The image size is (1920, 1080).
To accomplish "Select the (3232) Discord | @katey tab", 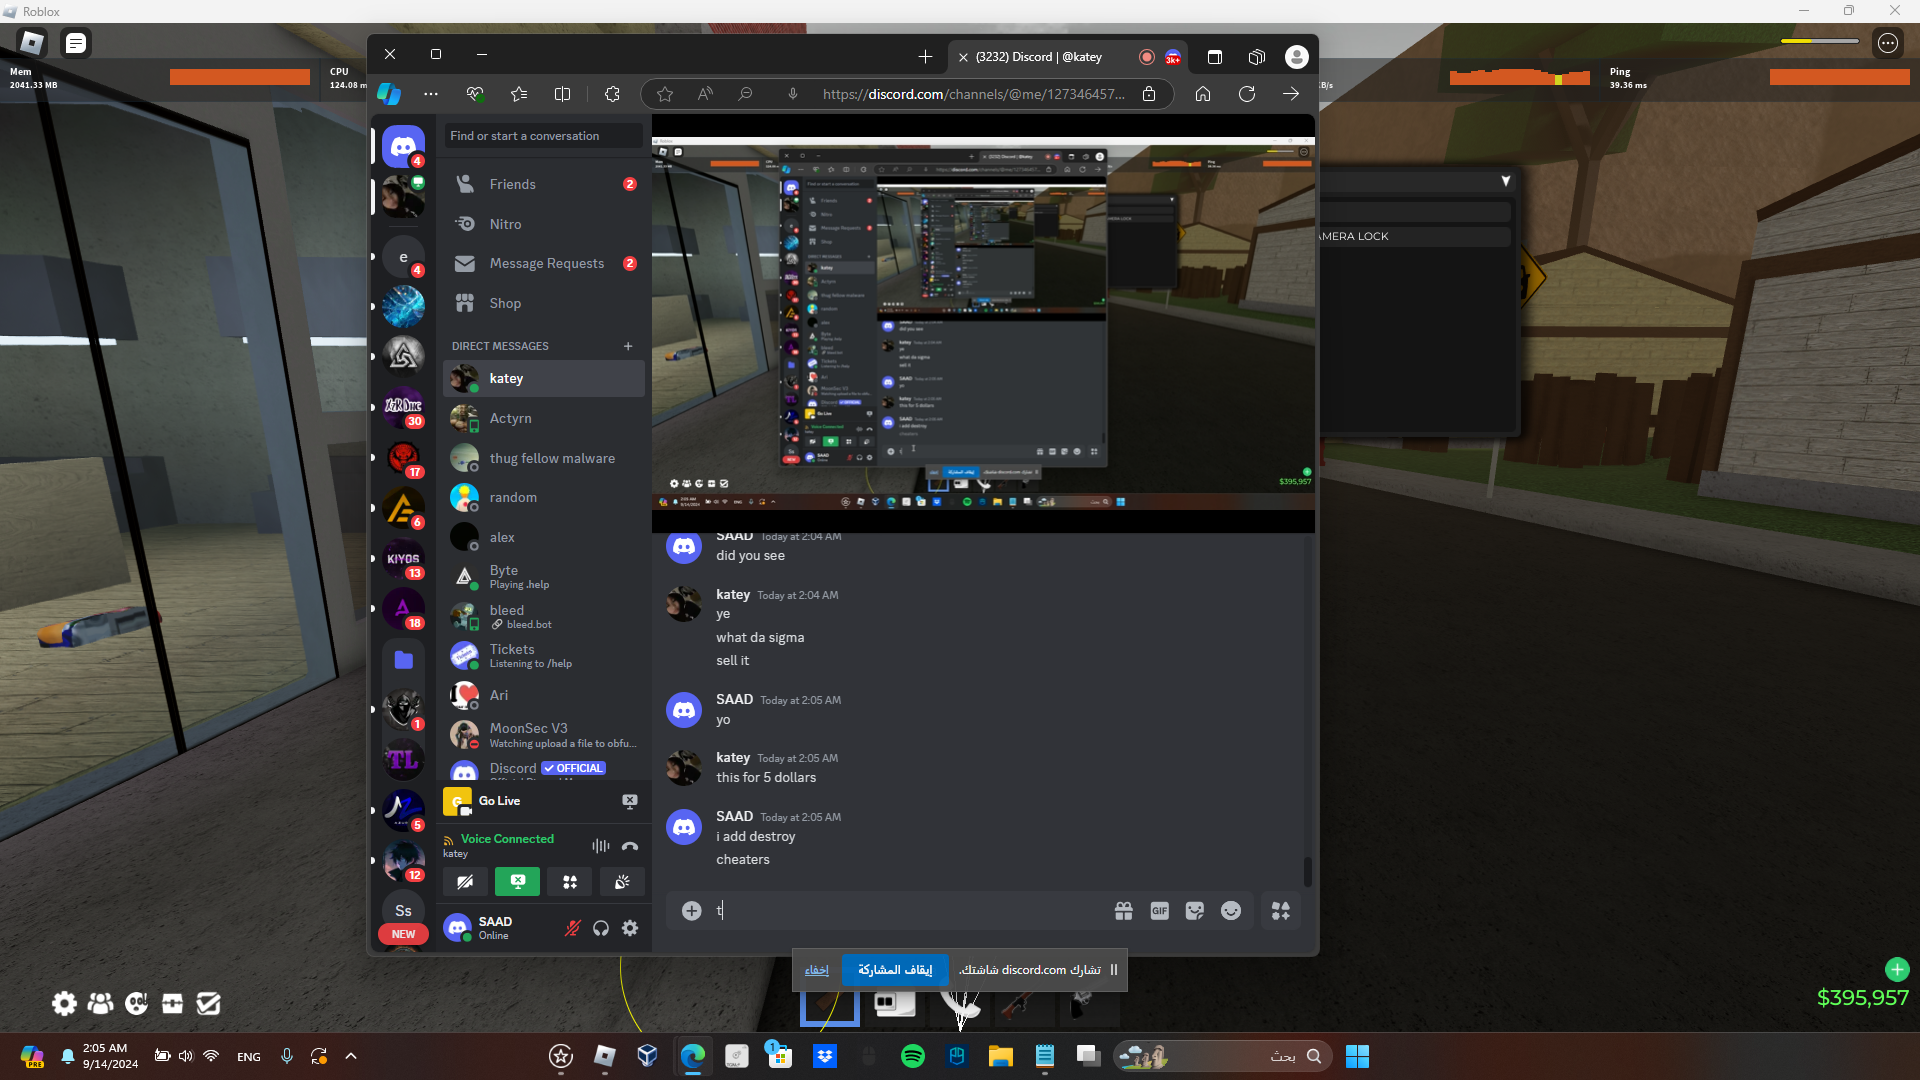I will coord(1067,57).
